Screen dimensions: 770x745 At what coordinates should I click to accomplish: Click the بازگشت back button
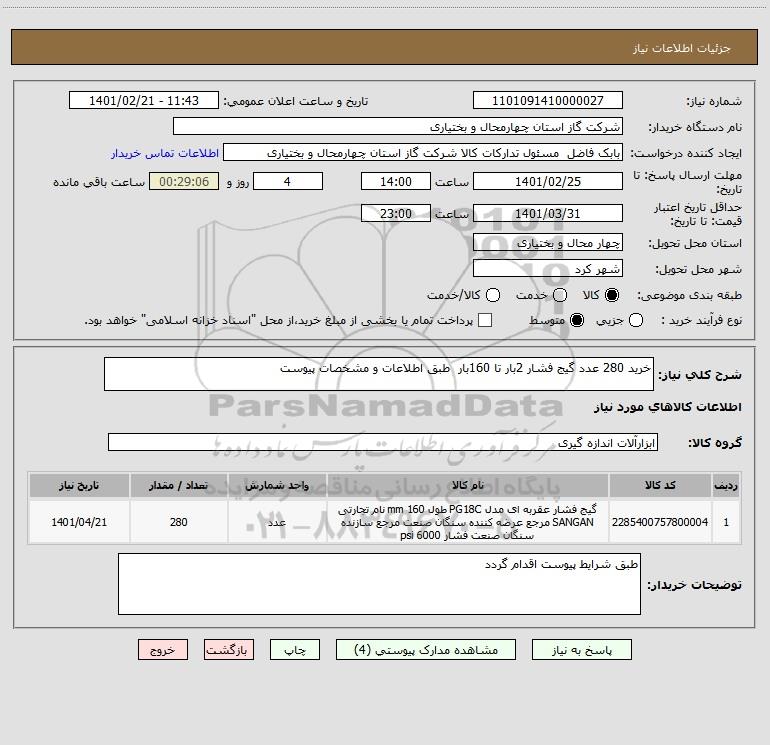[229, 650]
